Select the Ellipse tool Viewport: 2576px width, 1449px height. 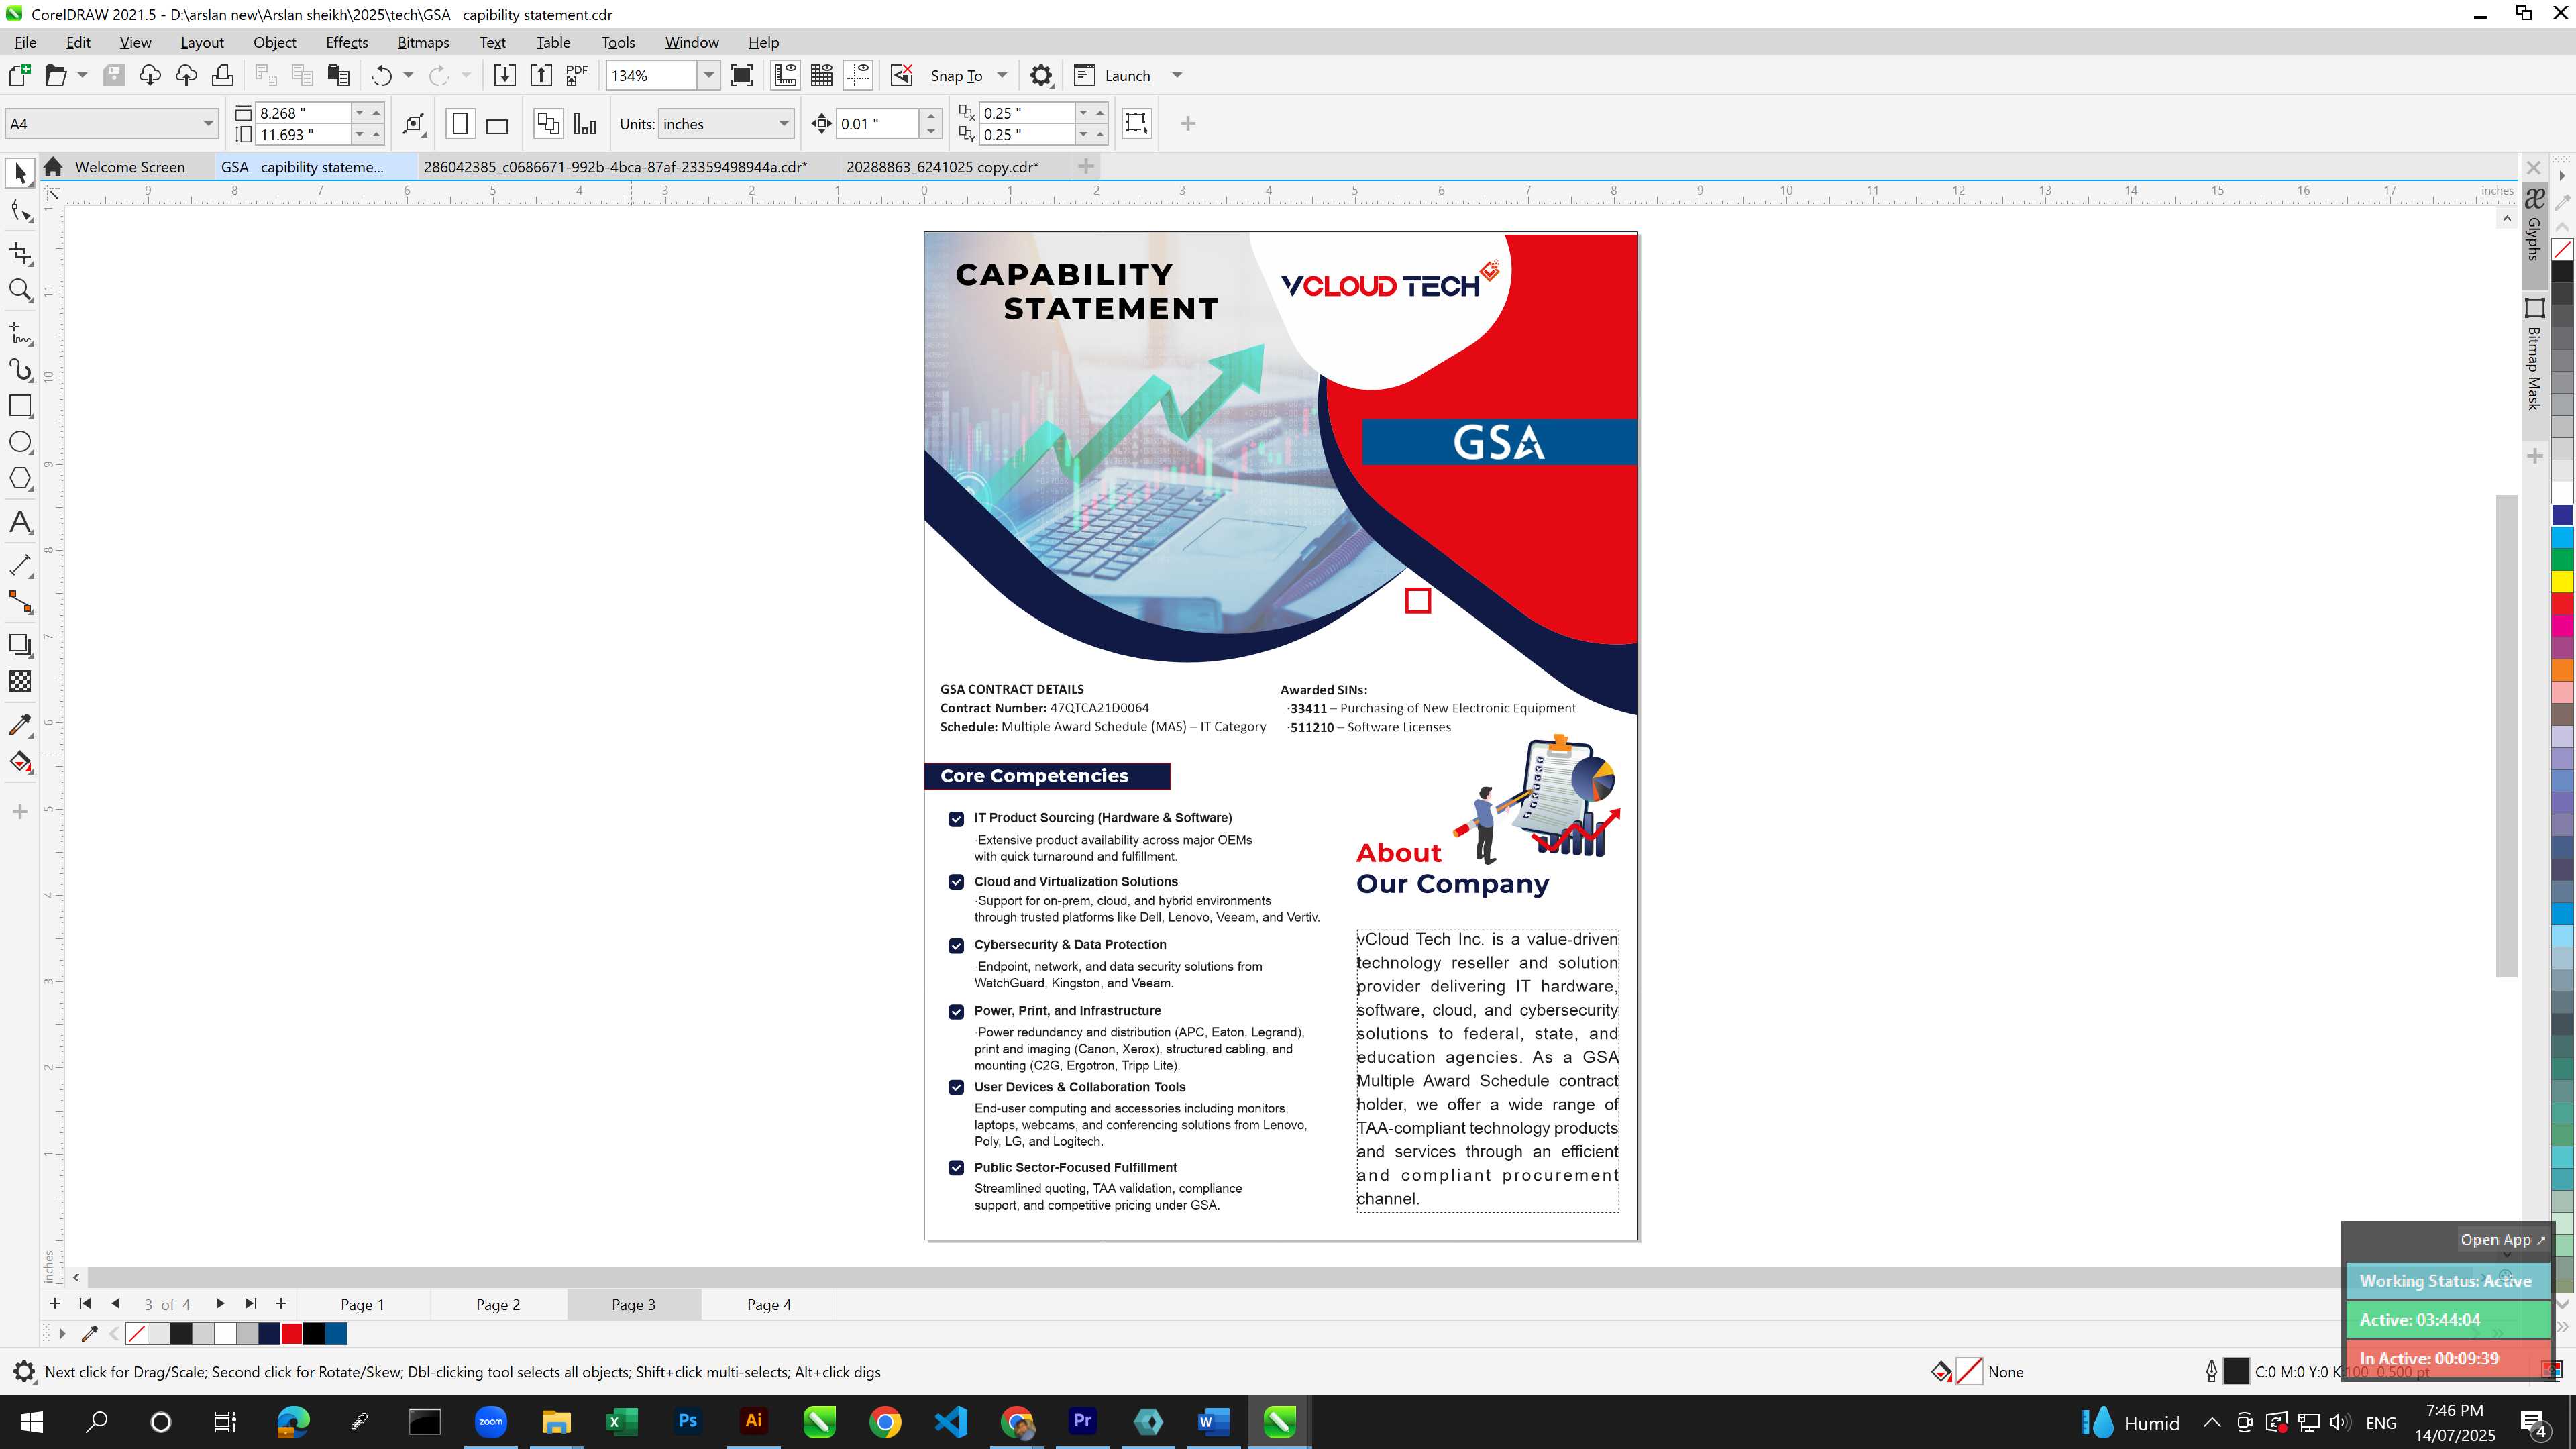click(20, 442)
